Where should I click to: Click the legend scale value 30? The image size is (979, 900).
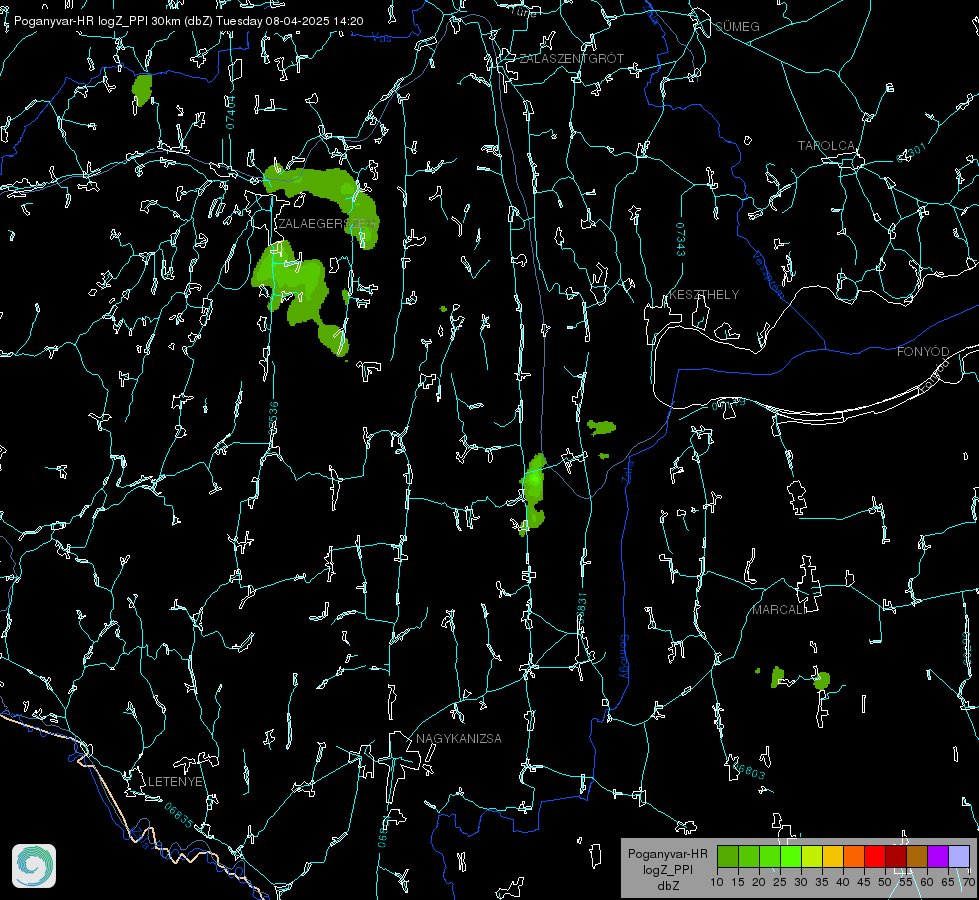(x=801, y=882)
